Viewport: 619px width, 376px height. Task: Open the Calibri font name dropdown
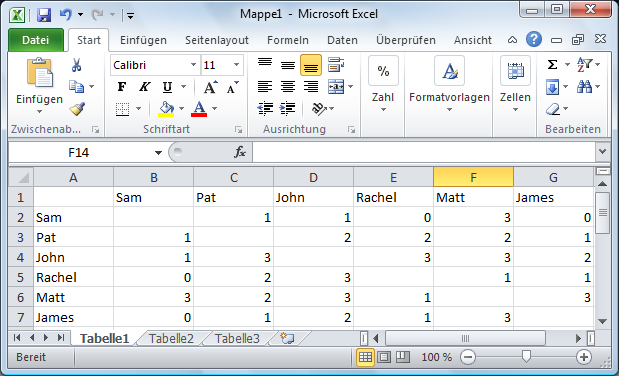pos(193,65)
